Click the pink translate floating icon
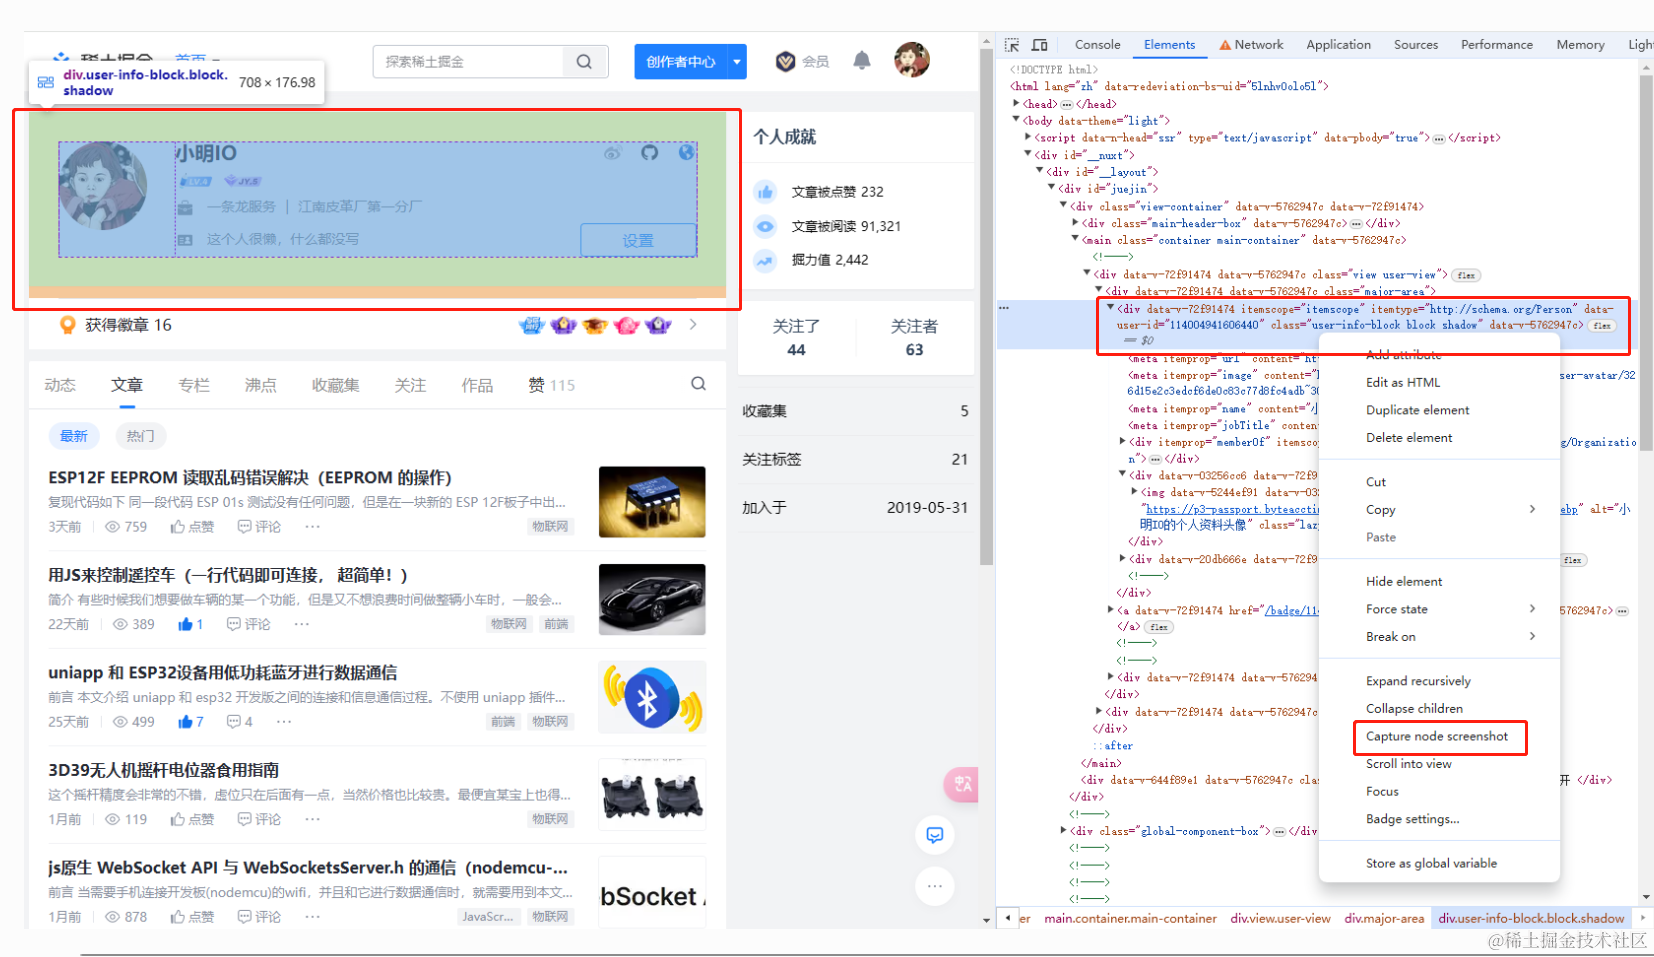The image size is (1654, 957). coord(962,784)
